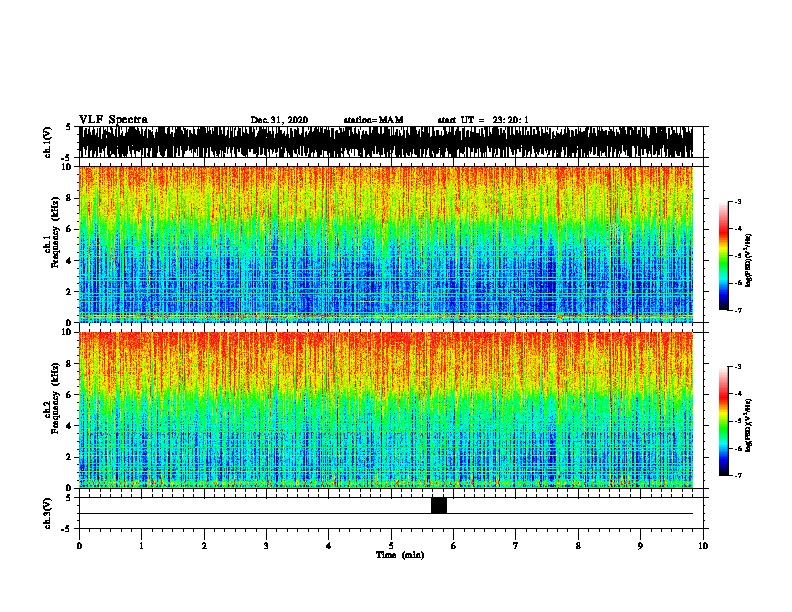Click the time axis tick label '3'
This screenshot has width=792, height=612.
point(266,546)
